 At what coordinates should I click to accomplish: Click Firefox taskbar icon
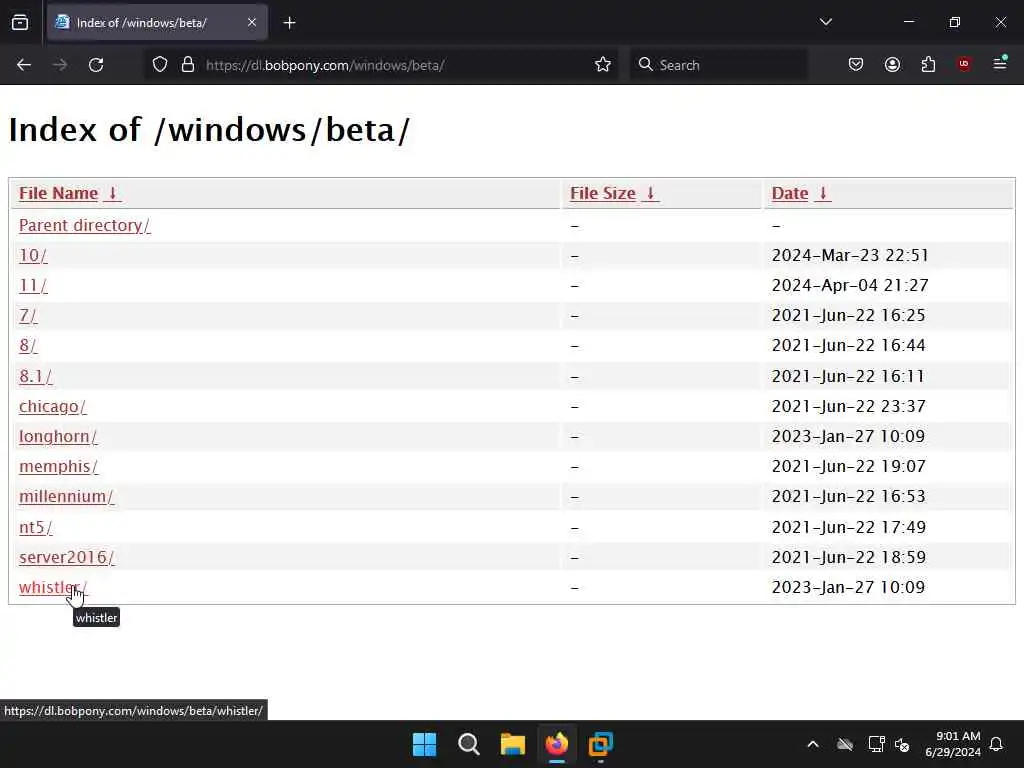tap(556, 744)
